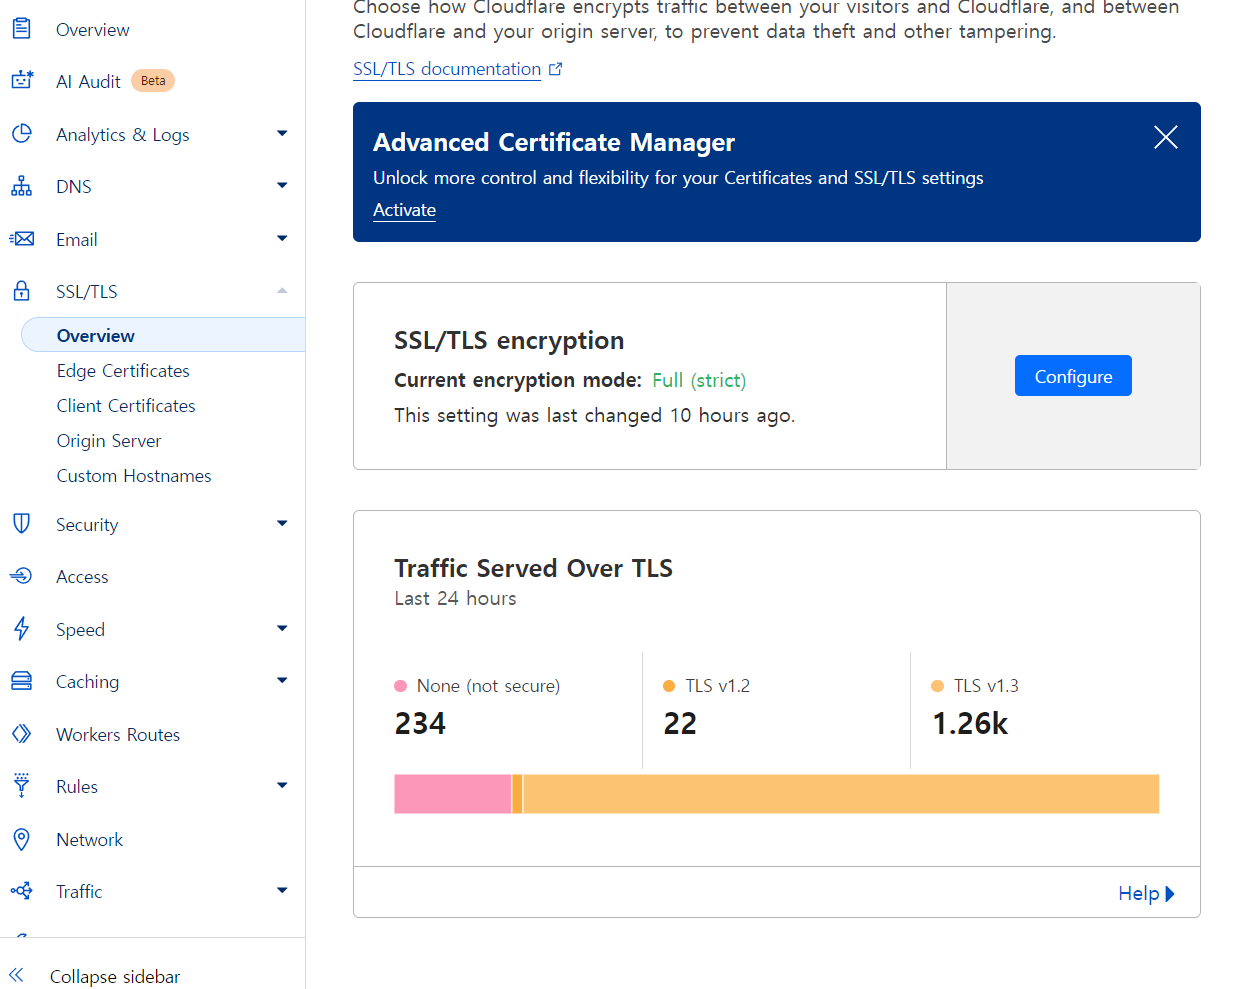Click the Beta badge next to AI Audit
The height and width of the screenshot is (989, 1246).
pos(153,81)
